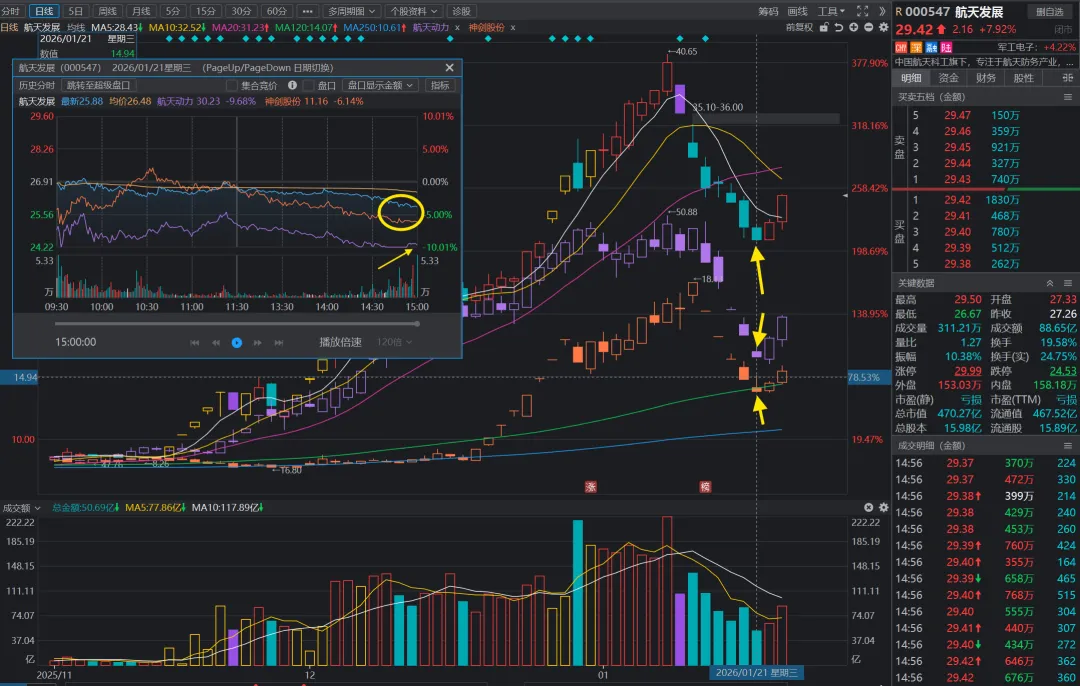Open the more periods (•••) button
1080x686 pixels.
click(x=307, y=11)
